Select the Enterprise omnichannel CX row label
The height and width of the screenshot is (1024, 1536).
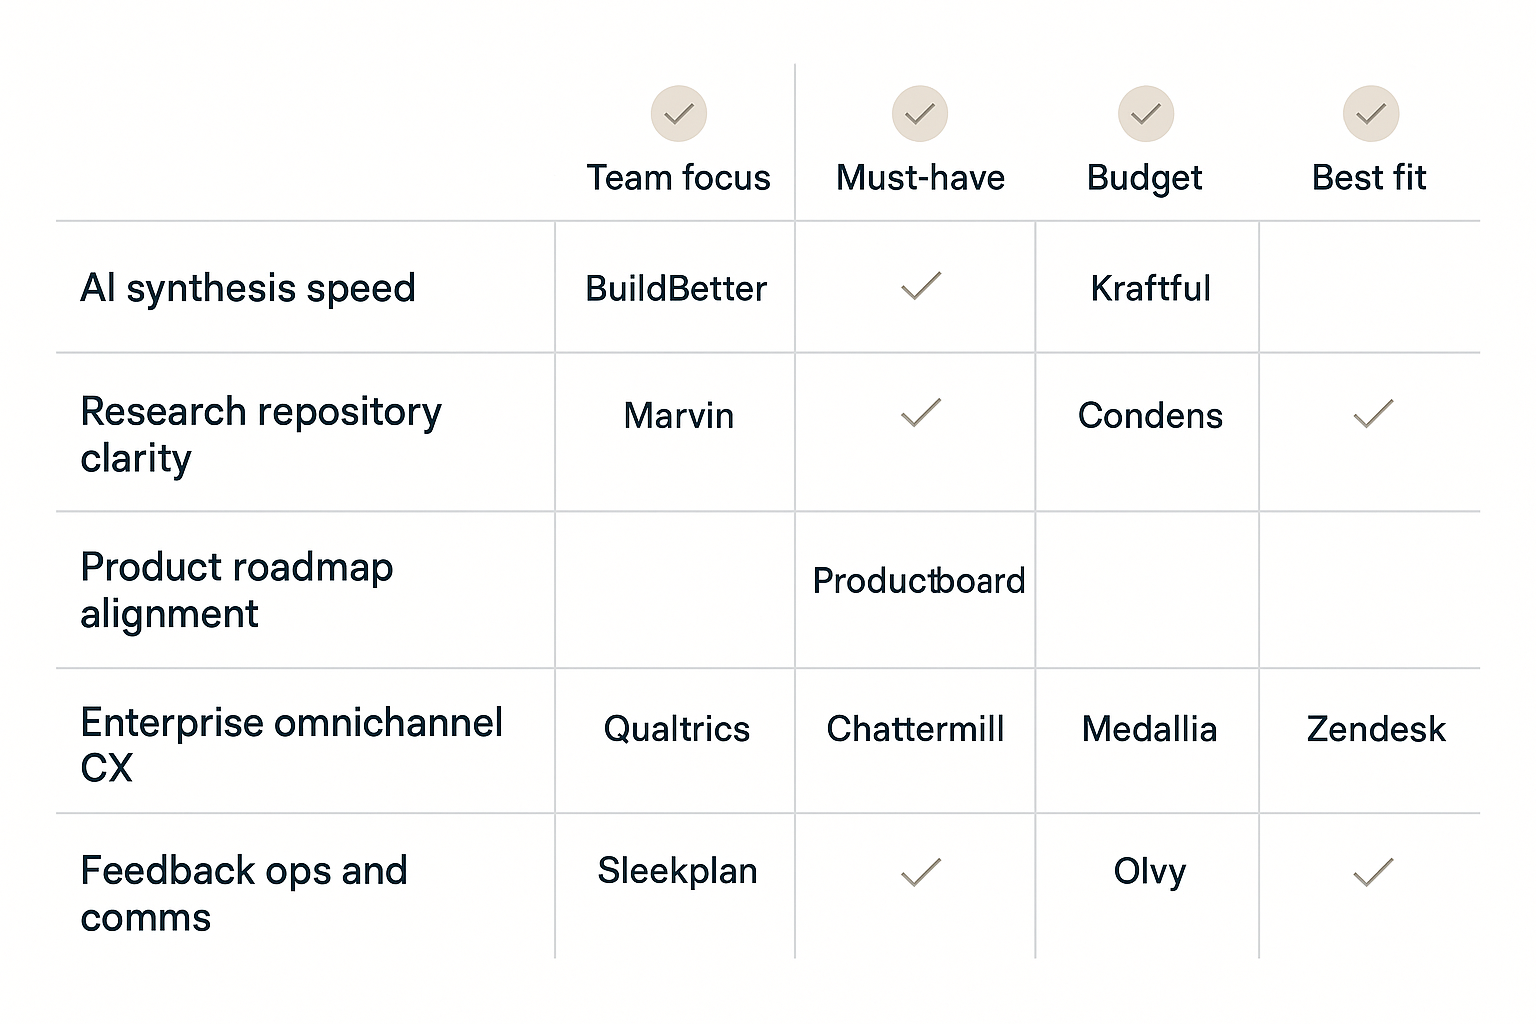tap(291, 744)
